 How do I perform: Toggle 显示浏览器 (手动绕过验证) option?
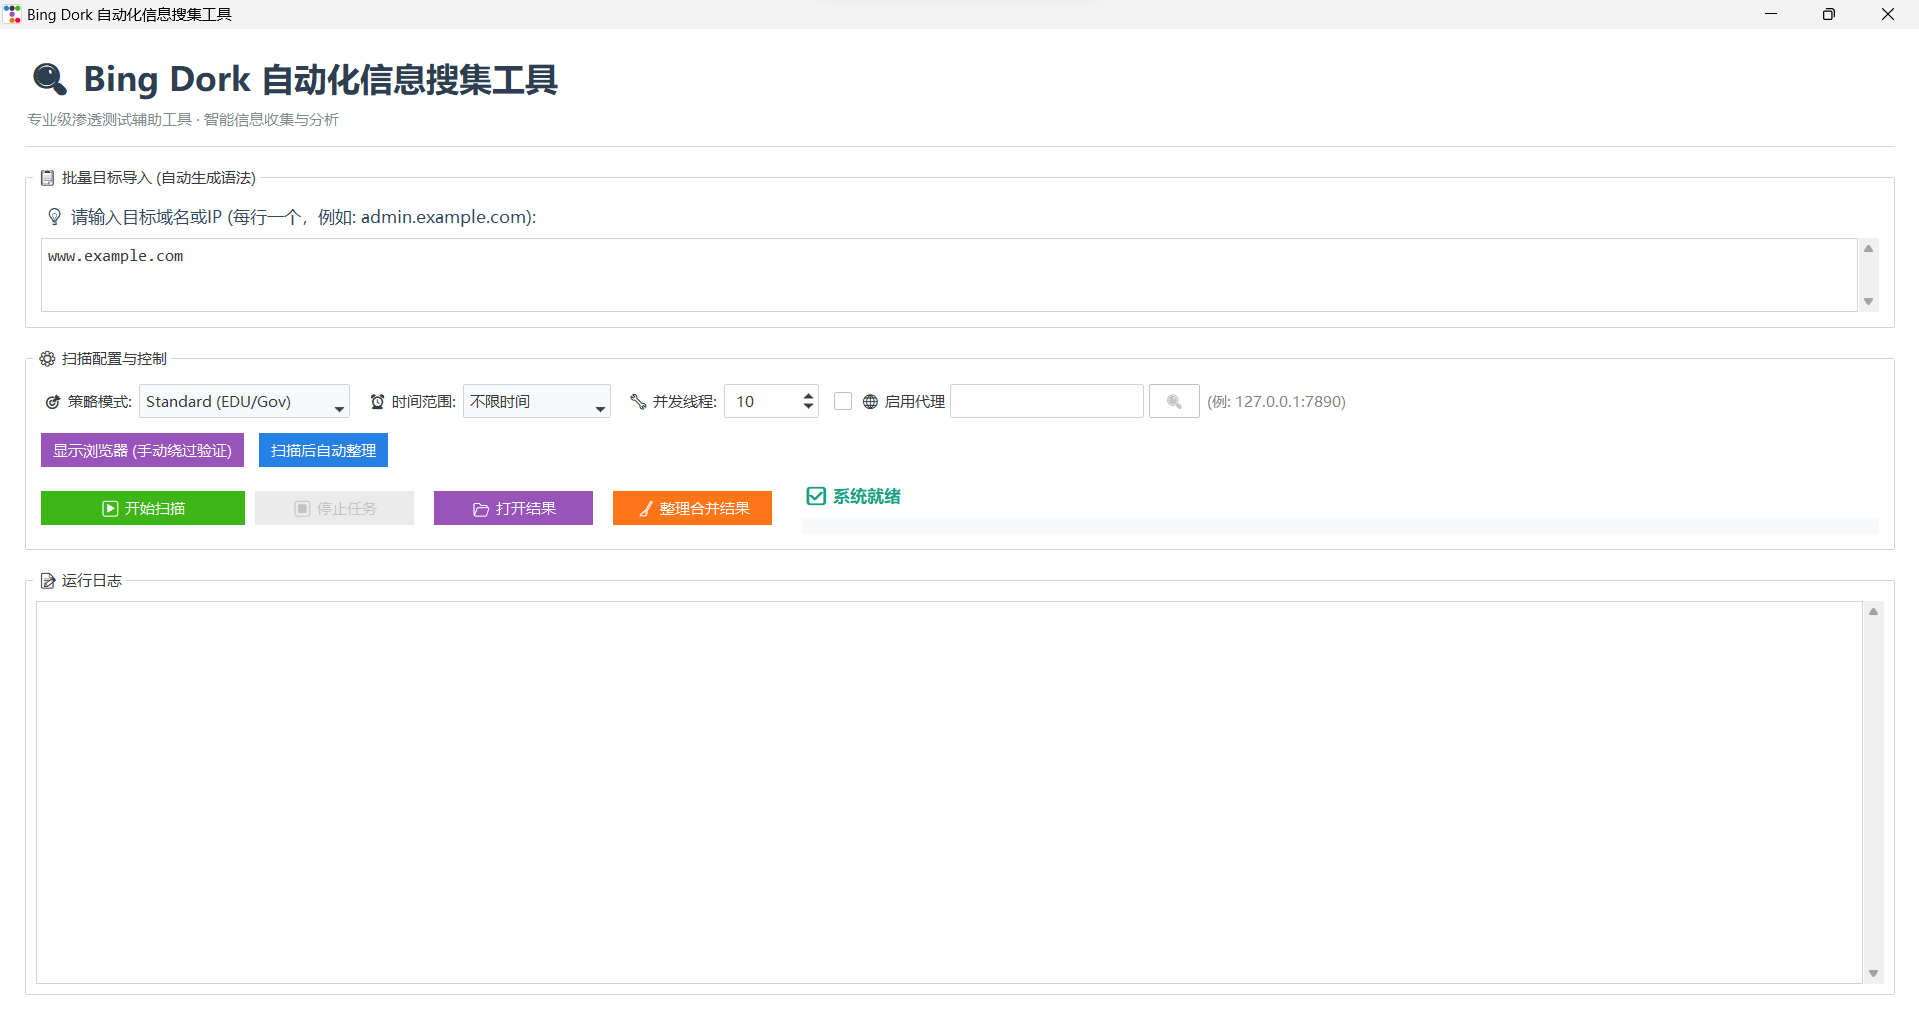coord(142,450)
